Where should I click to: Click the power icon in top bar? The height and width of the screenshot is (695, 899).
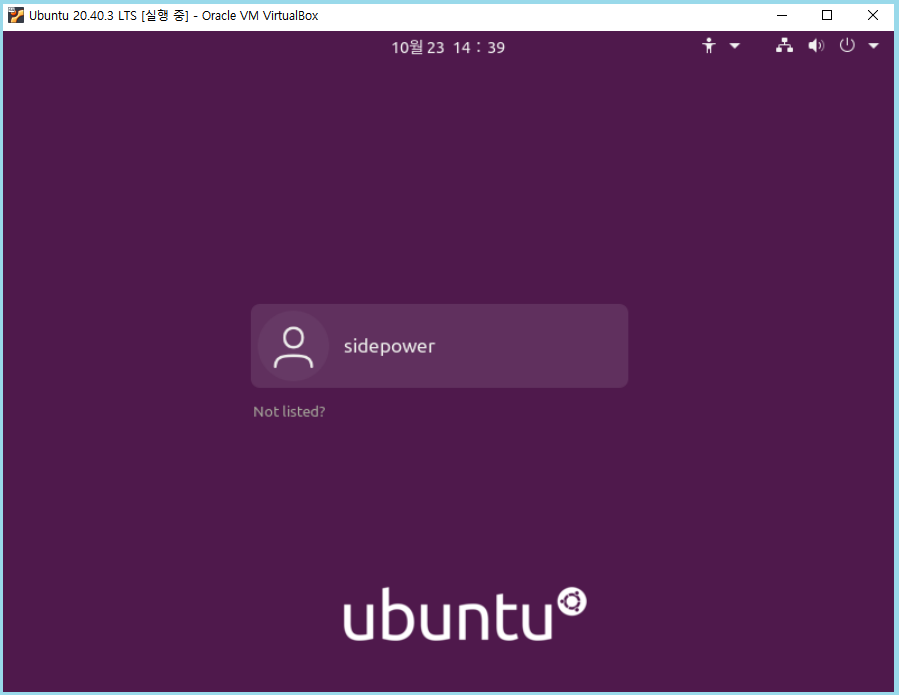[847, 45]
